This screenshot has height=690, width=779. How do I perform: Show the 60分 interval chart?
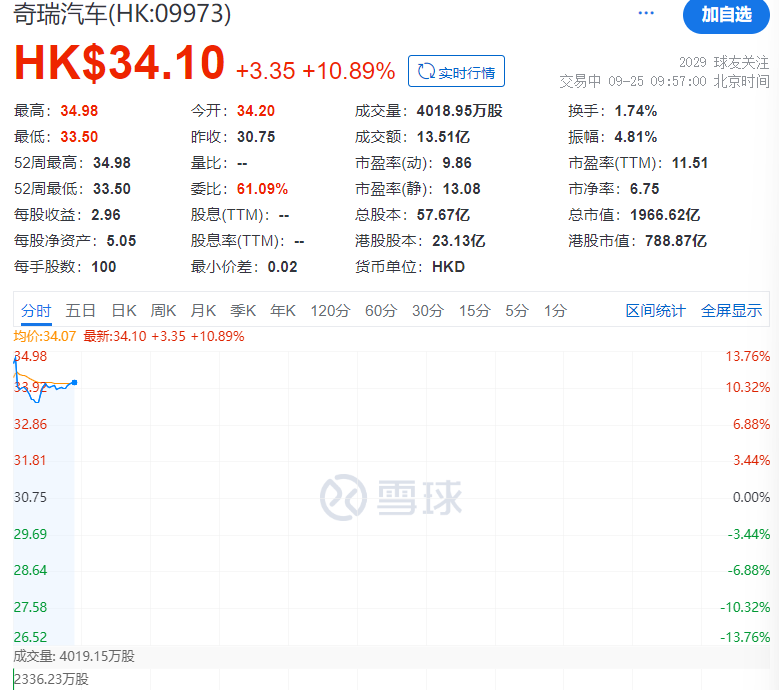(380, 311)
